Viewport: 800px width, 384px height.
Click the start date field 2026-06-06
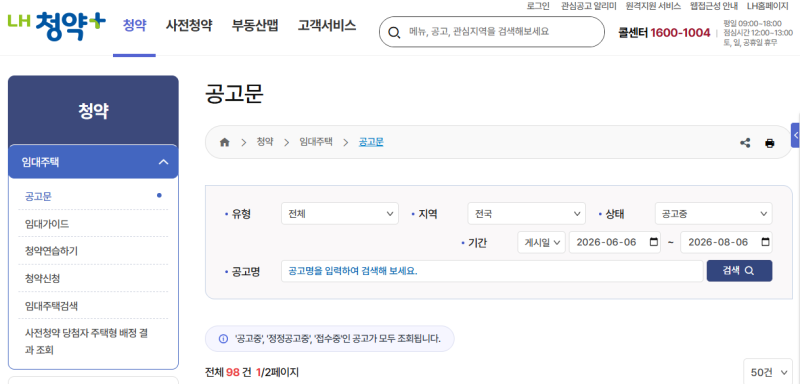tap(615, 242)
